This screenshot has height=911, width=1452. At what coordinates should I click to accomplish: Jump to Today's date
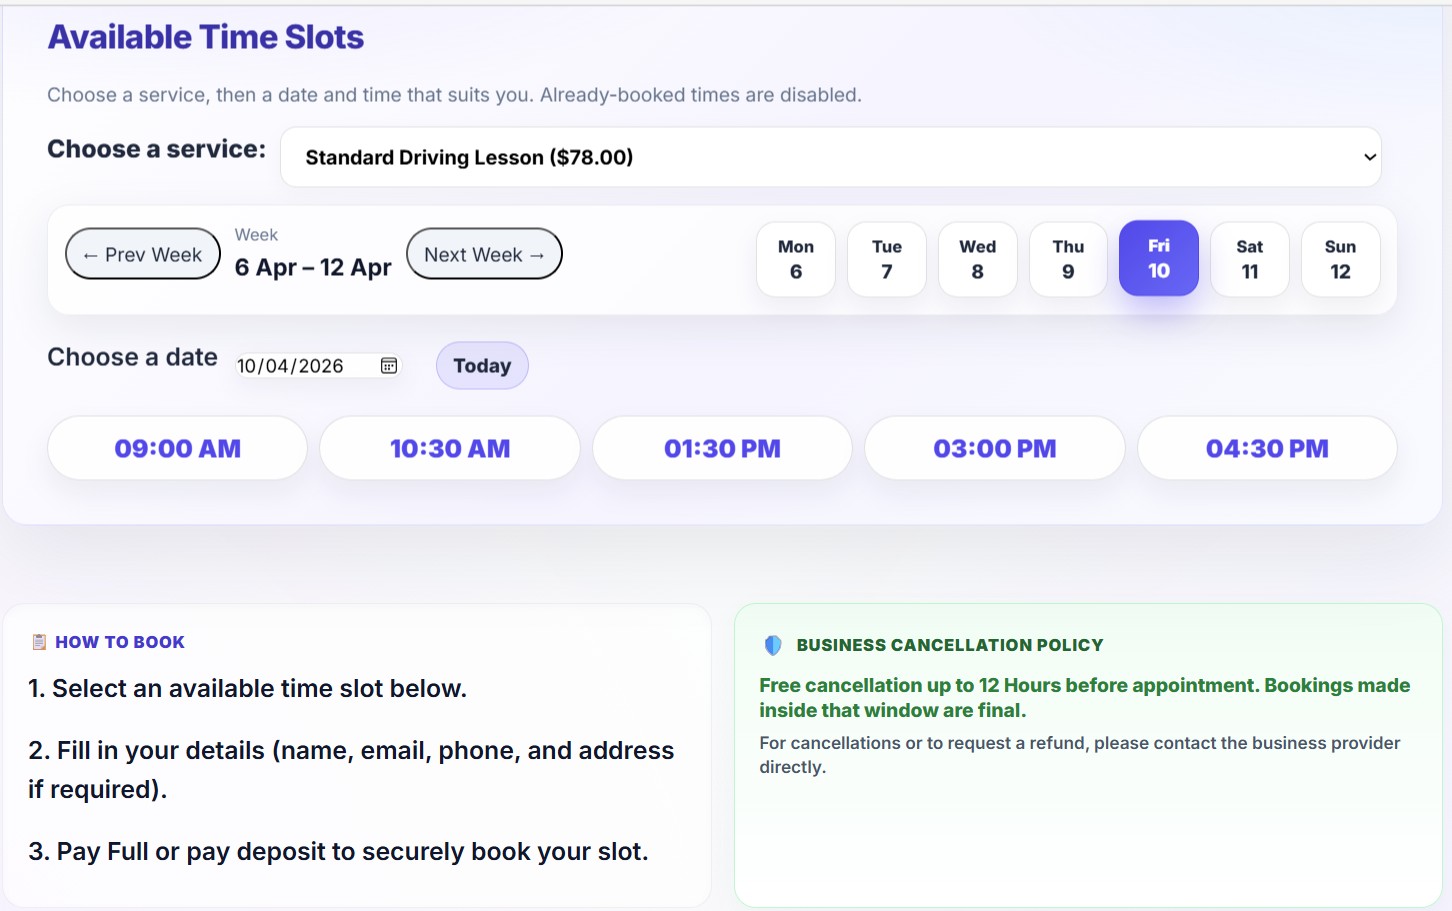481,365
